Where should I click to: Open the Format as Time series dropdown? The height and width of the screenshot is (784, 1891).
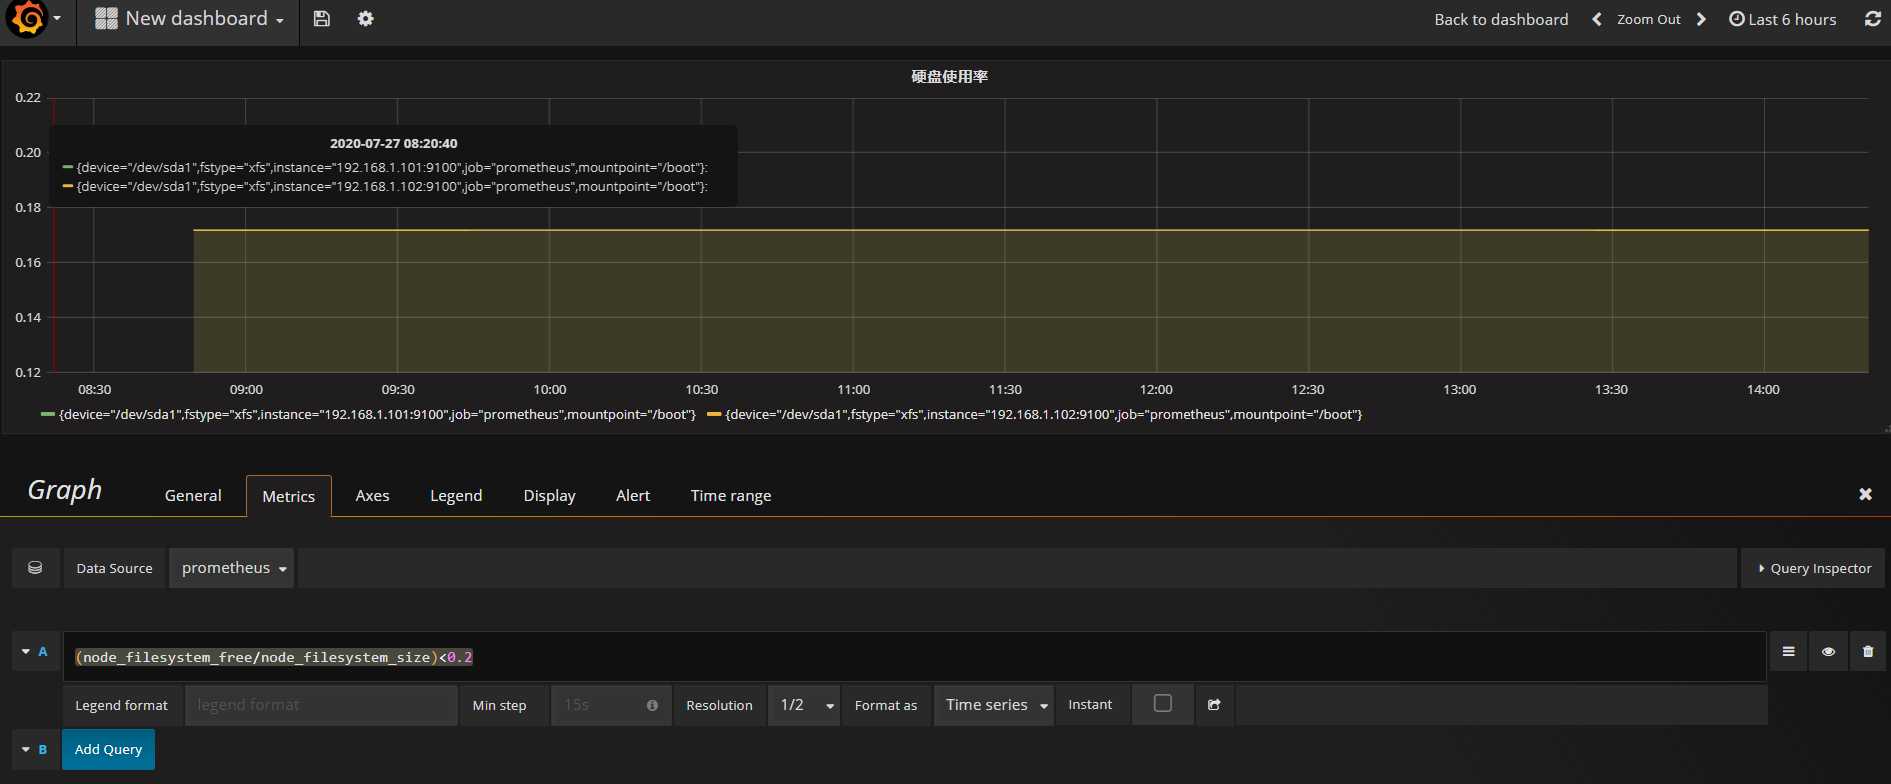click(x=994, y=705)
